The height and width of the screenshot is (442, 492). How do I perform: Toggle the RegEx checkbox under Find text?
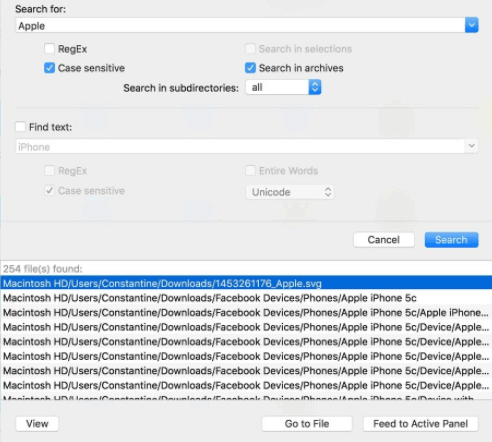(49, 171)
